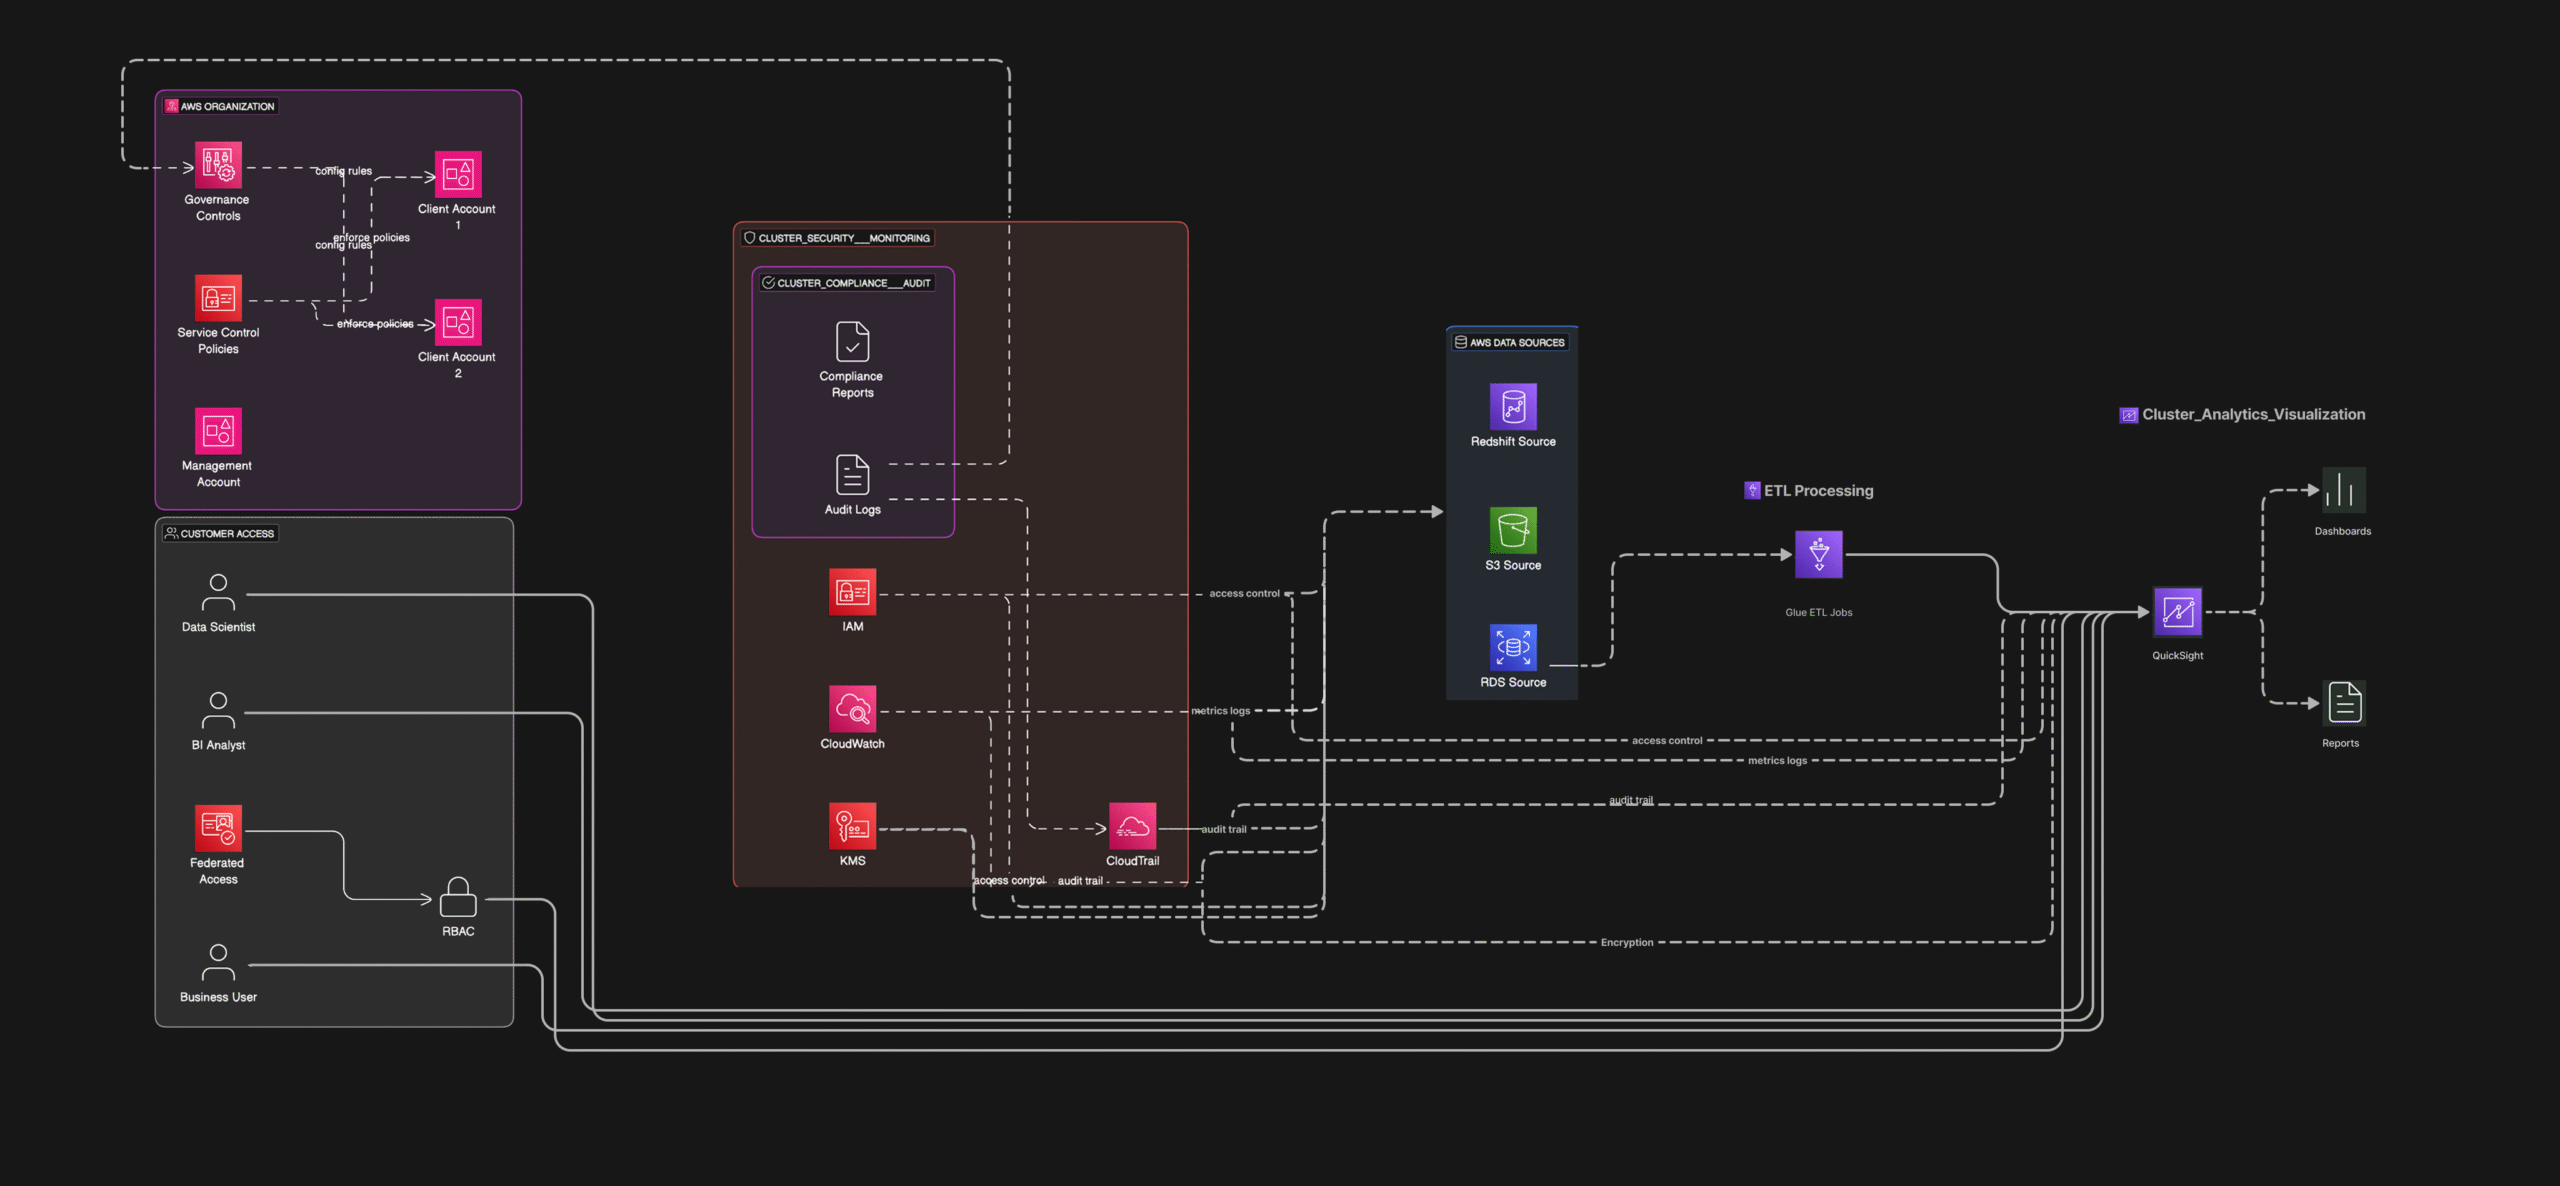Select the QuickSight analytics icon
The width and height of the screenshot is (2560, 1186).
2177,612
